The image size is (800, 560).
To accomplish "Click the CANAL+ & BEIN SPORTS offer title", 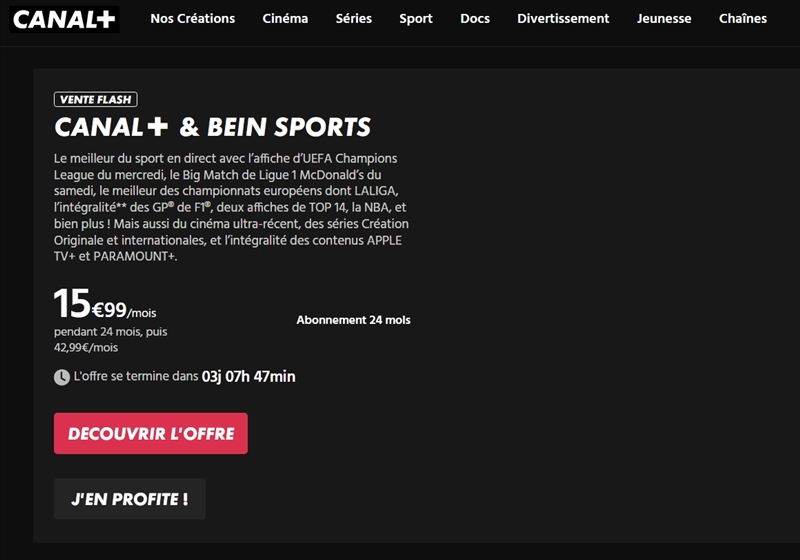I will pos(212,127).
